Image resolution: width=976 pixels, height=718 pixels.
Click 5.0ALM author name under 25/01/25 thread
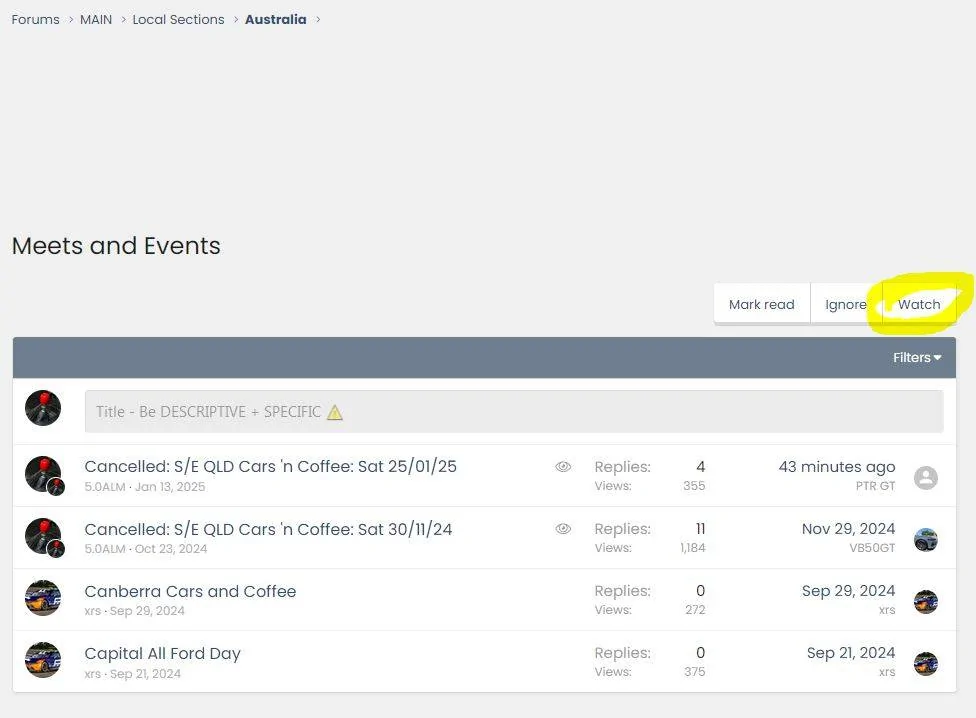105,487
